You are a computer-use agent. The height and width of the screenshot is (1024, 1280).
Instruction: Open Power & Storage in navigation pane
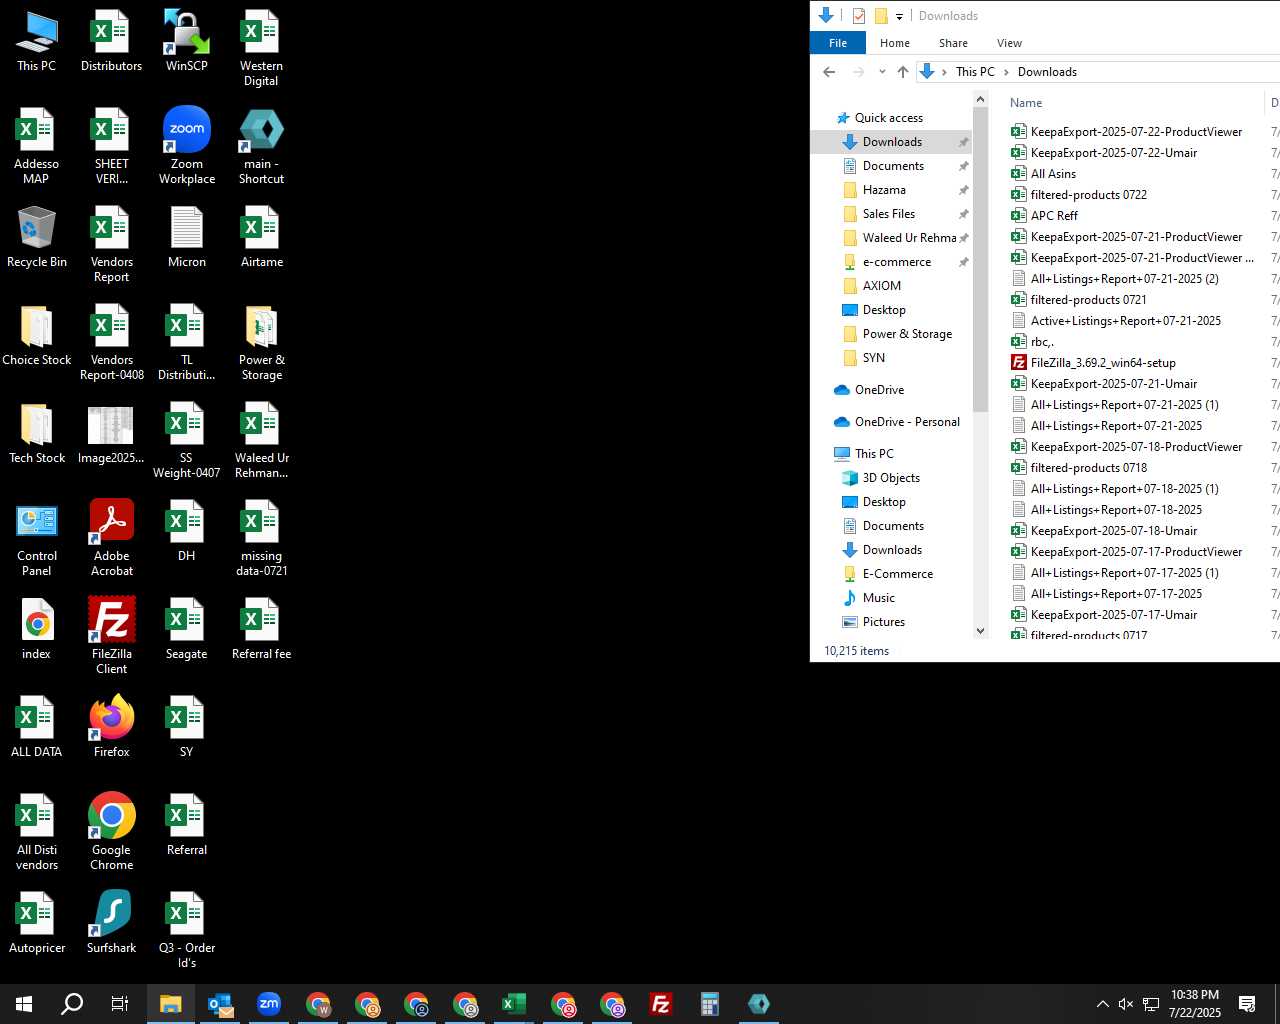pos(907,334)
